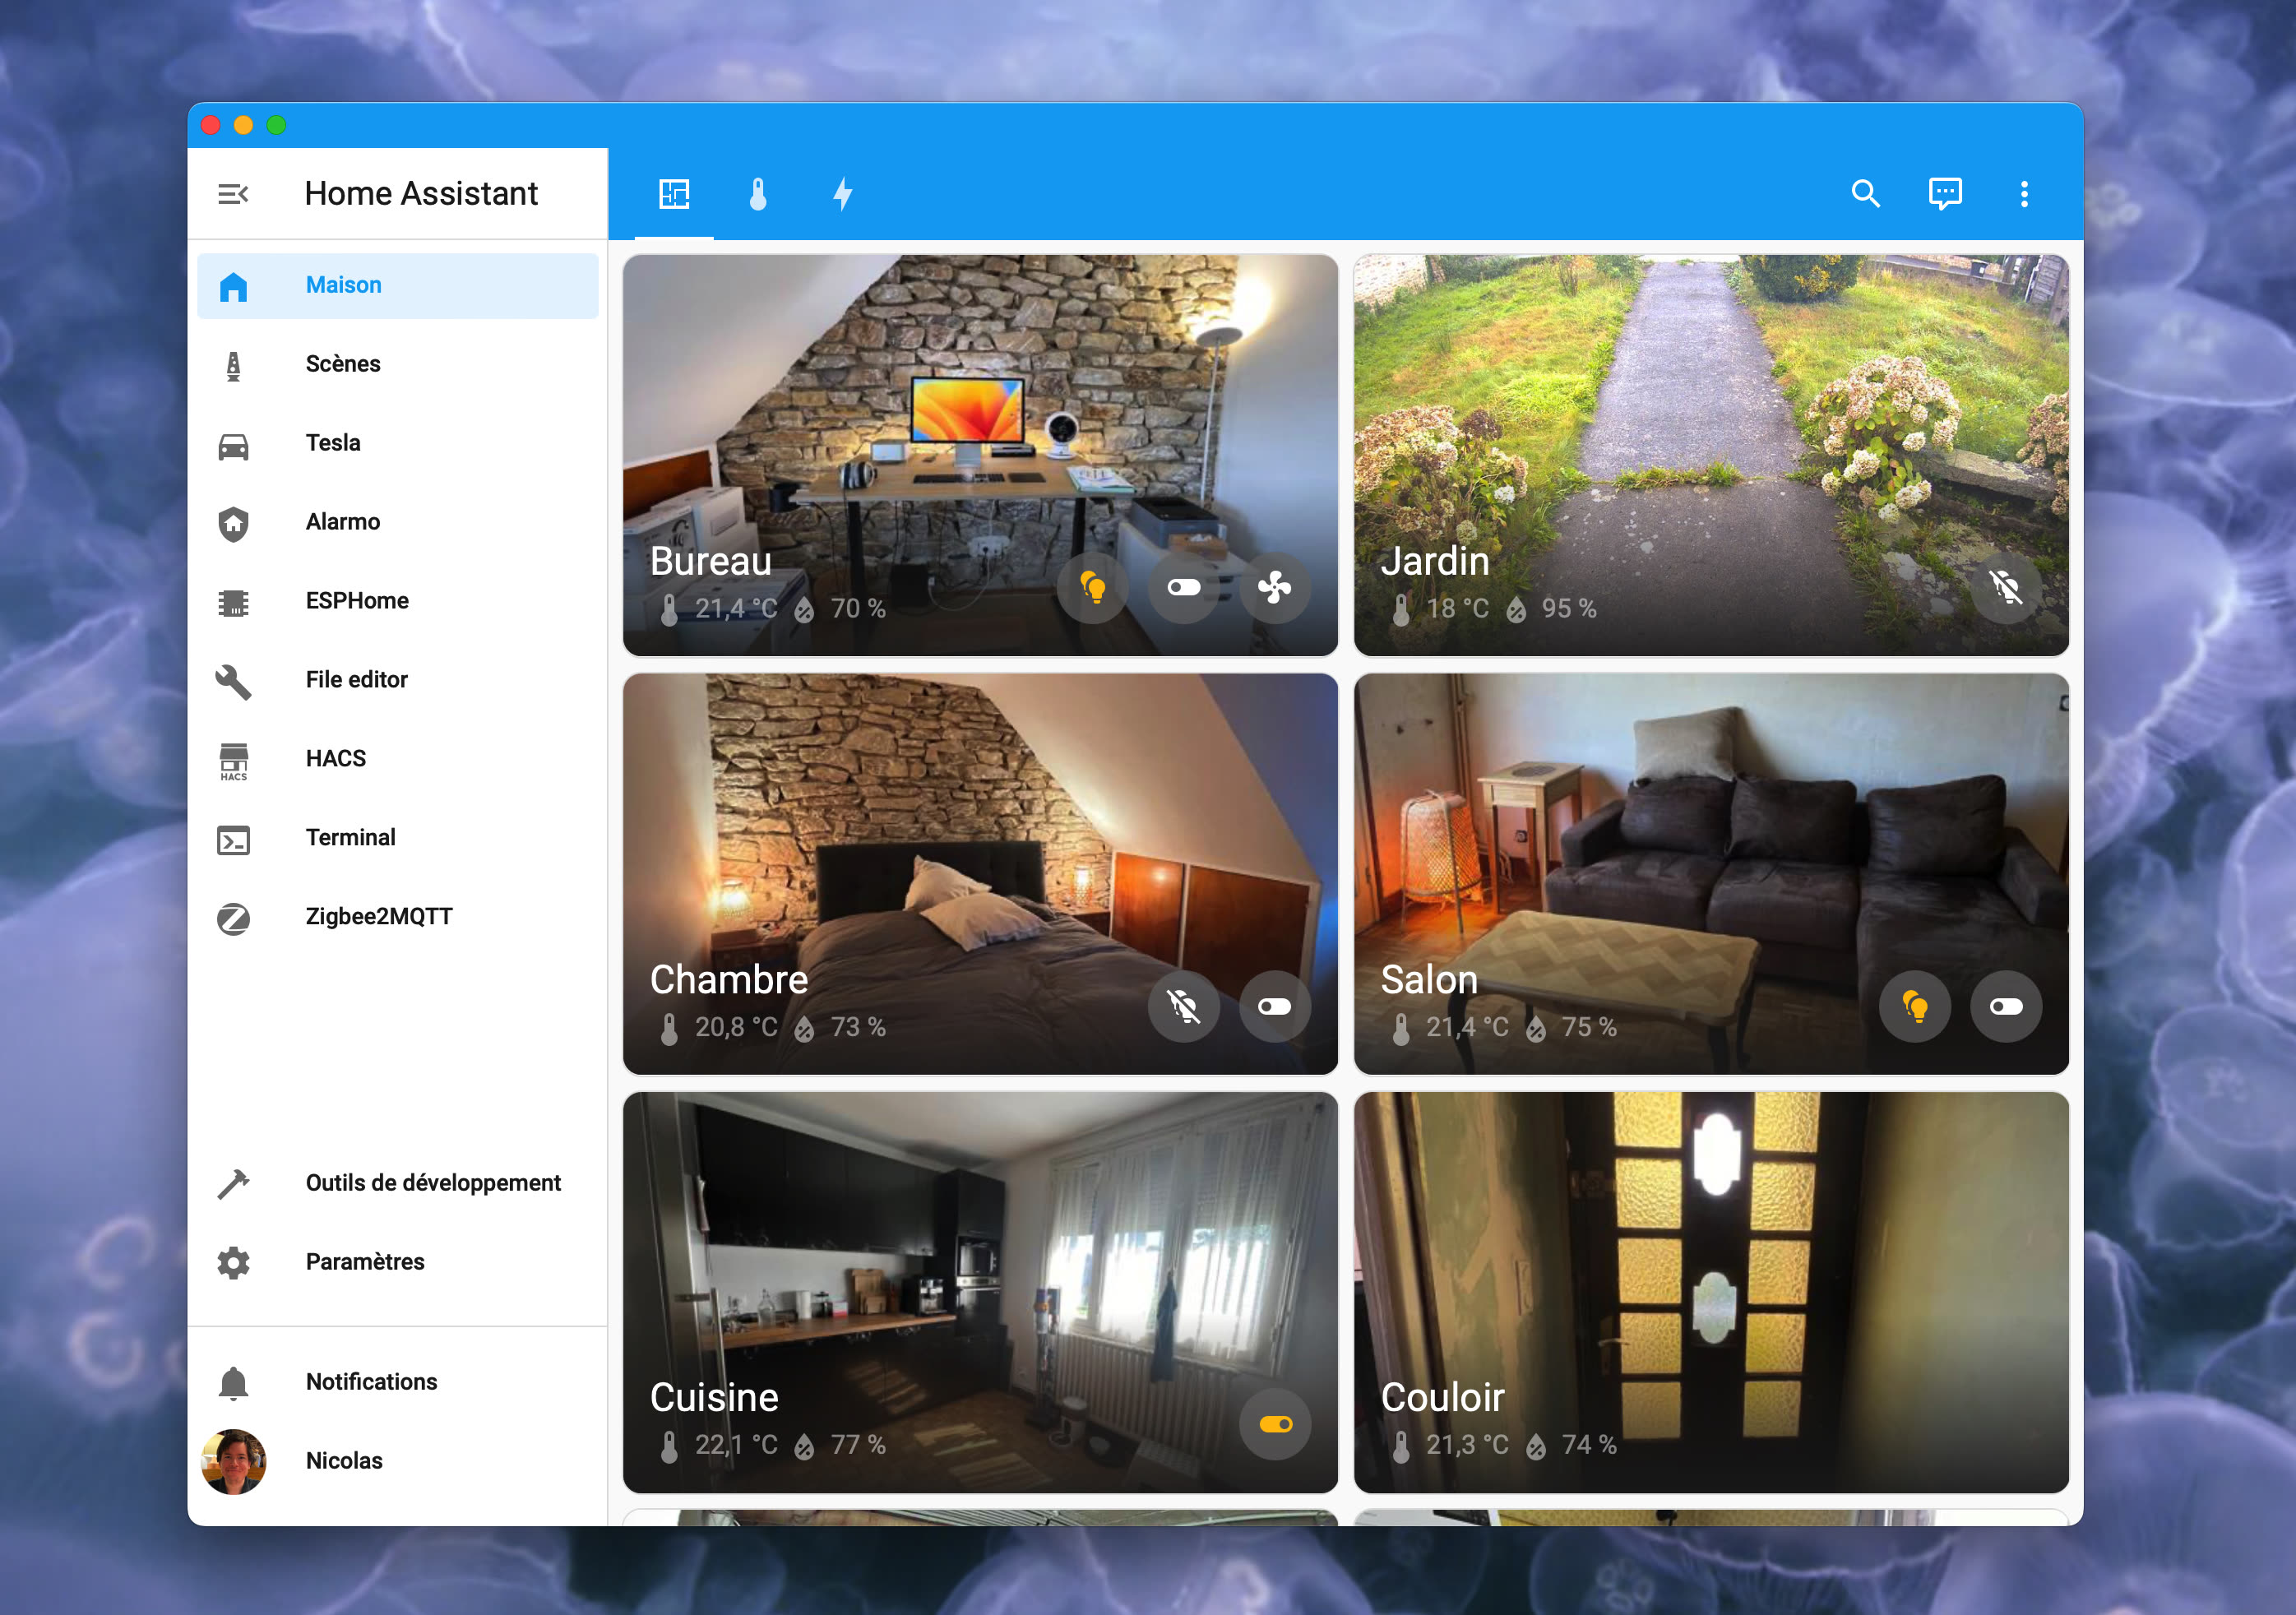This screenshot has width=2296, height=1615.
Task: Open the search panel
Action: click(x=1866, y=194)
